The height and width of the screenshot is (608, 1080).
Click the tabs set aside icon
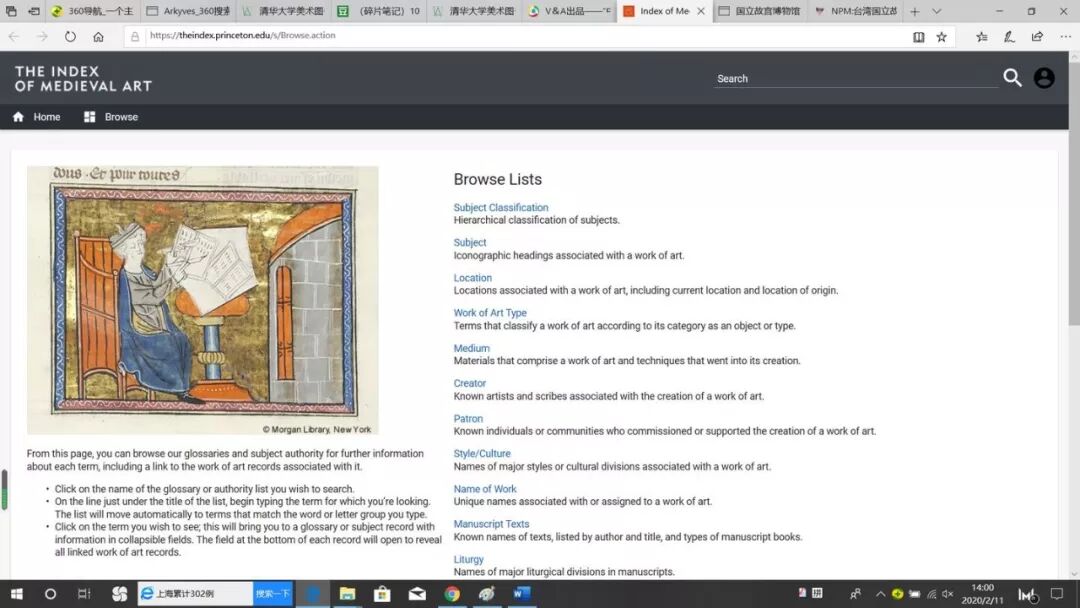(x=11, y=11)
